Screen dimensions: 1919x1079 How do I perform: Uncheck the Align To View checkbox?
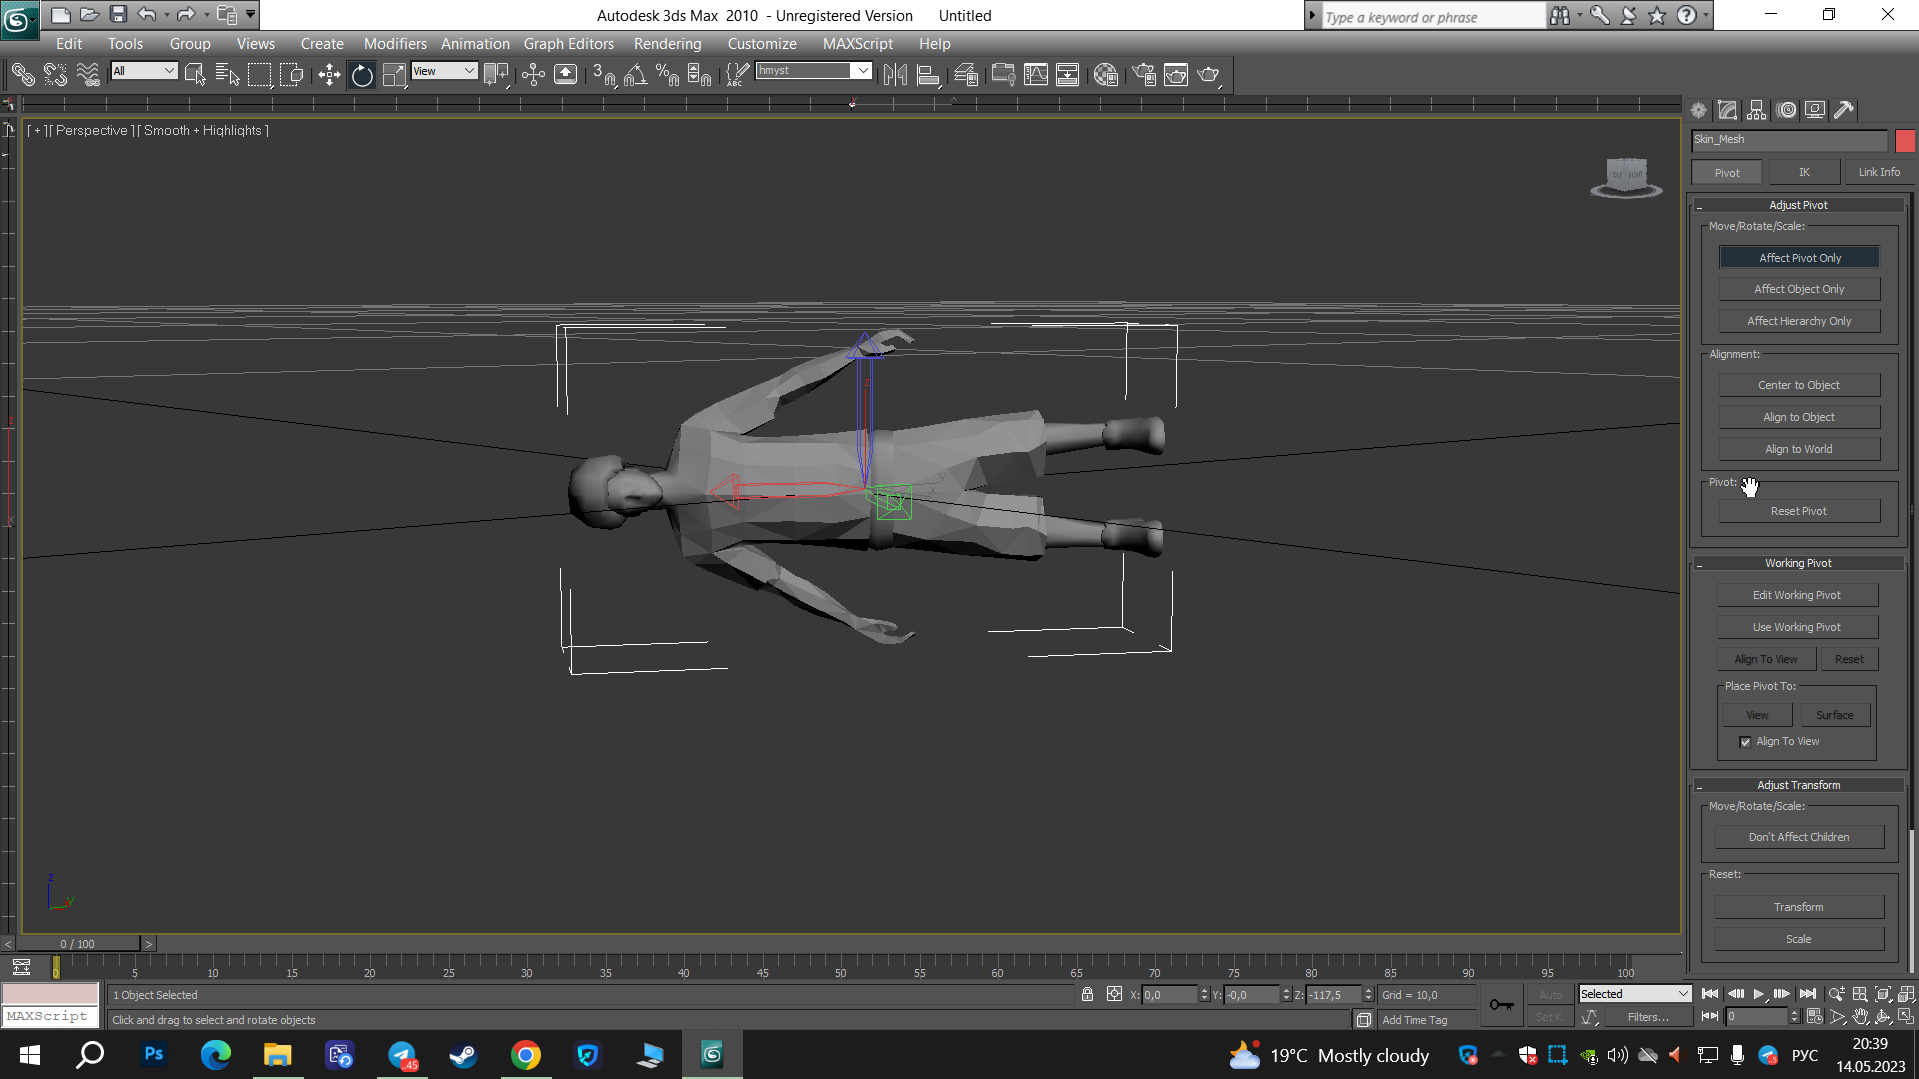[1745, 742]
